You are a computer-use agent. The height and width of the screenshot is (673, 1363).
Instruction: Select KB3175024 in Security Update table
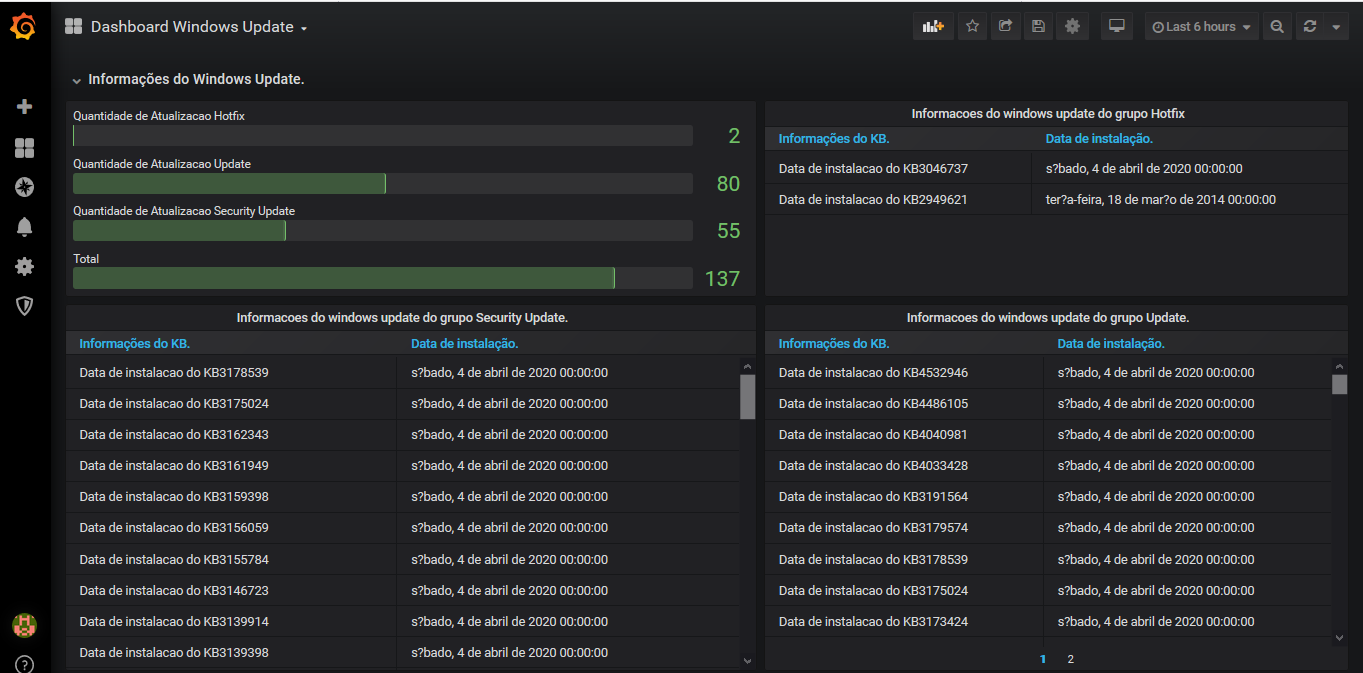pyautogui.click(x=403, y=404)
